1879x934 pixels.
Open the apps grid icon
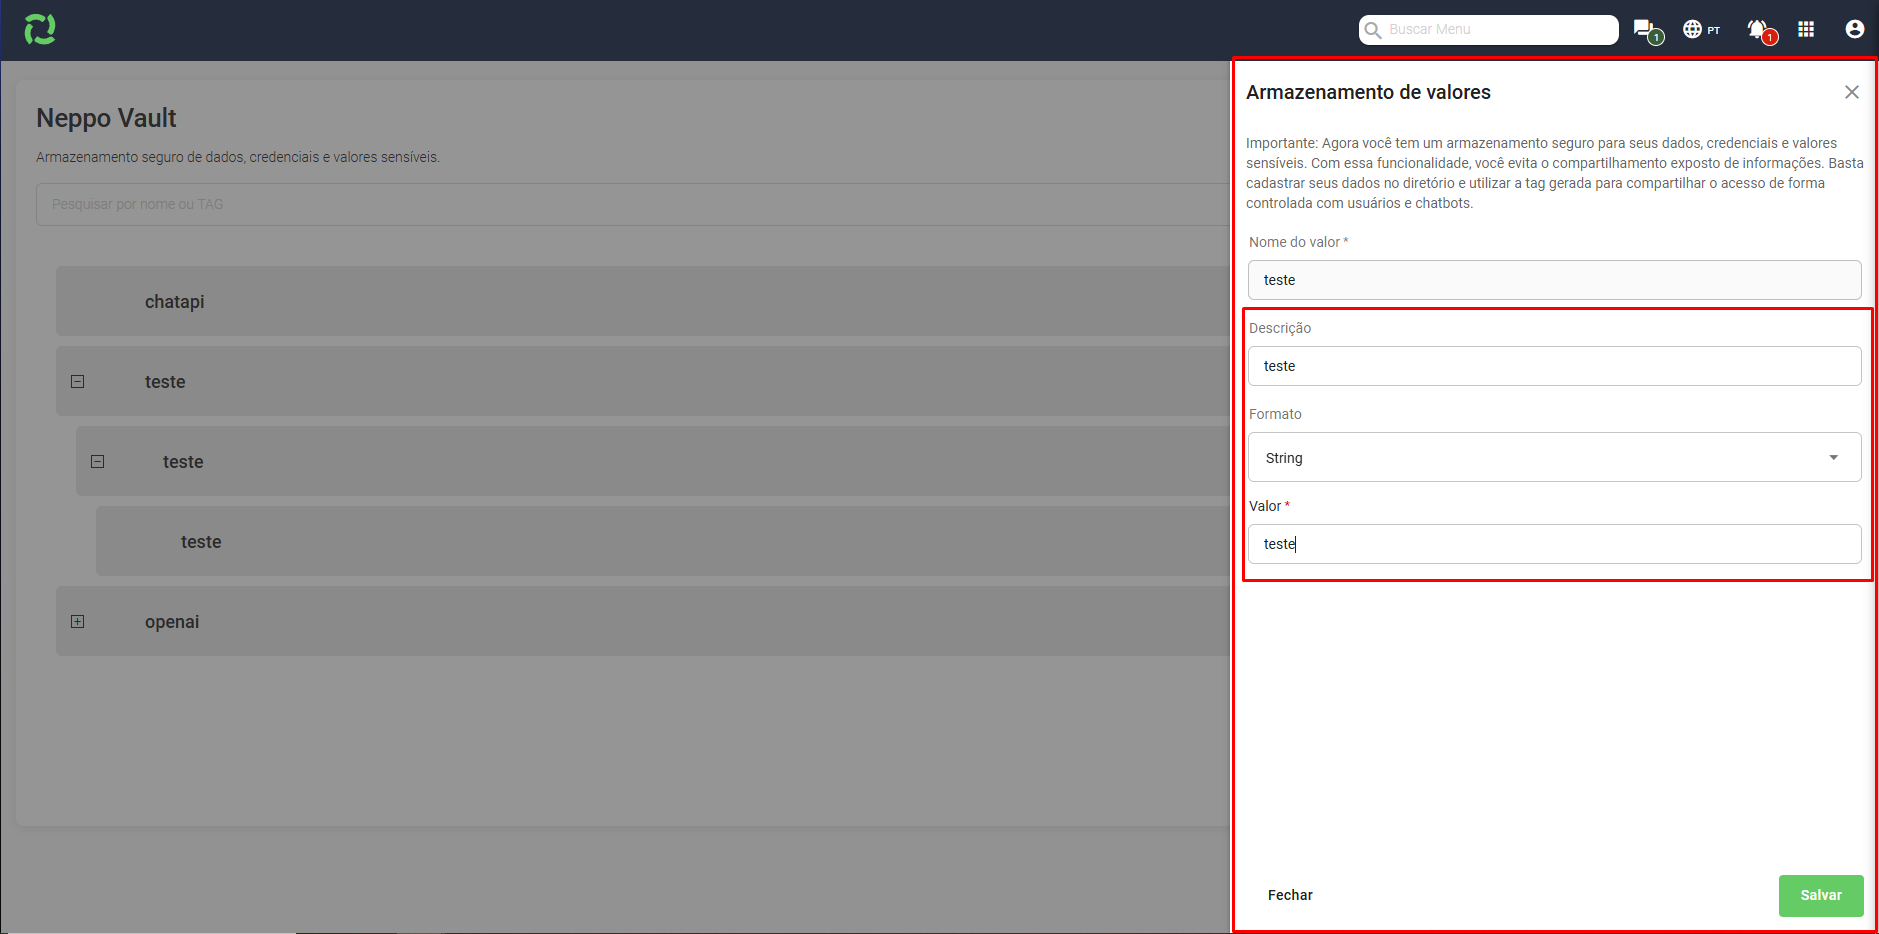1806,29
